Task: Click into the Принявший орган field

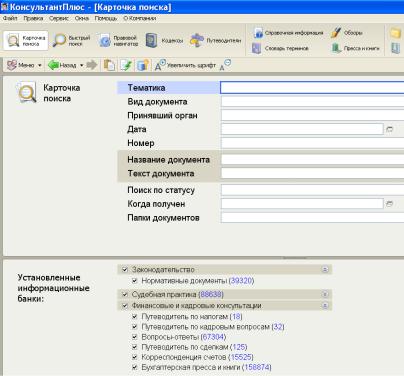Action: 312,115
